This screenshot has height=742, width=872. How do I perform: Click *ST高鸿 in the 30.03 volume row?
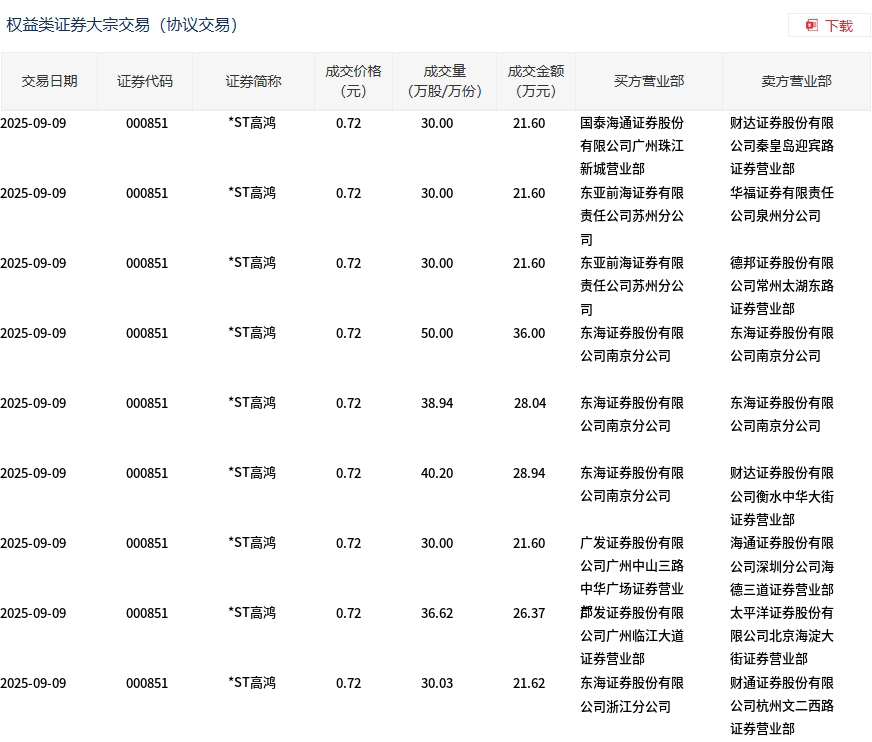click(x=252, y=682)
